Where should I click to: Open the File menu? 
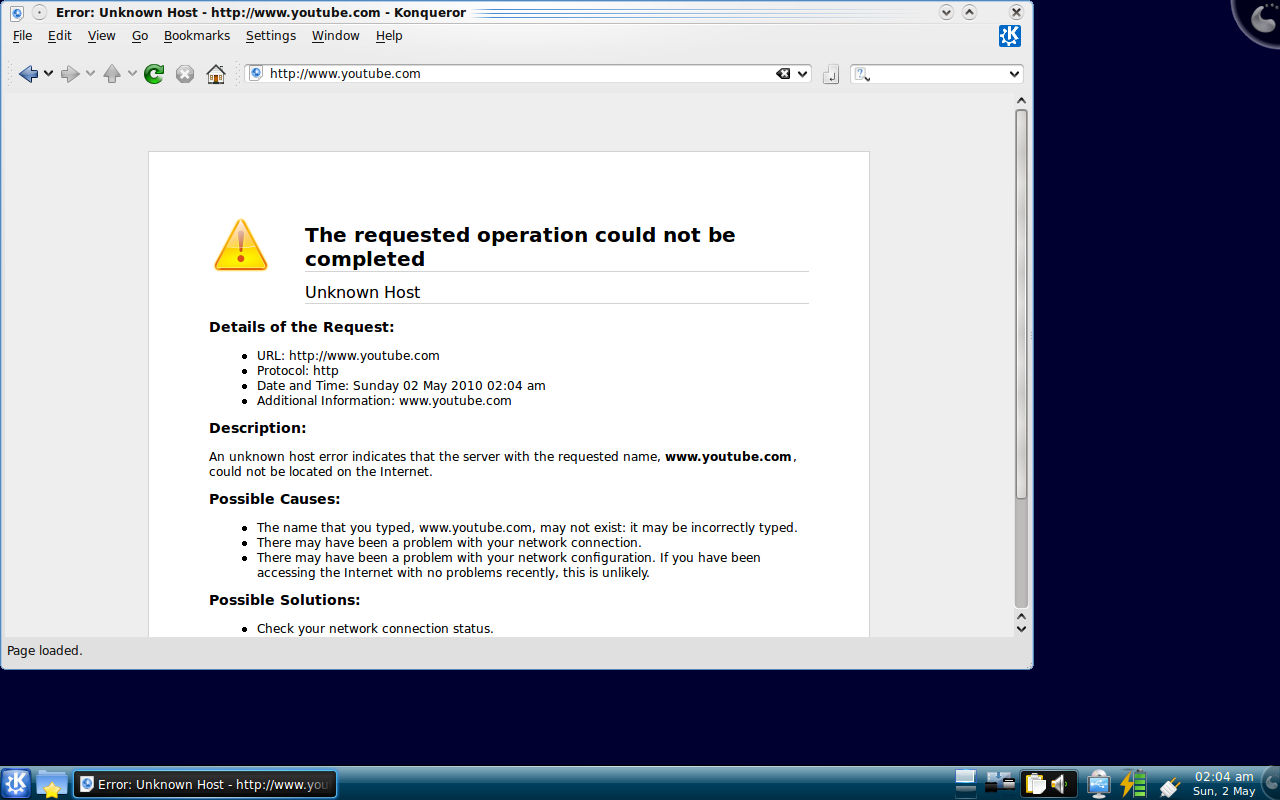coord(22,35)
